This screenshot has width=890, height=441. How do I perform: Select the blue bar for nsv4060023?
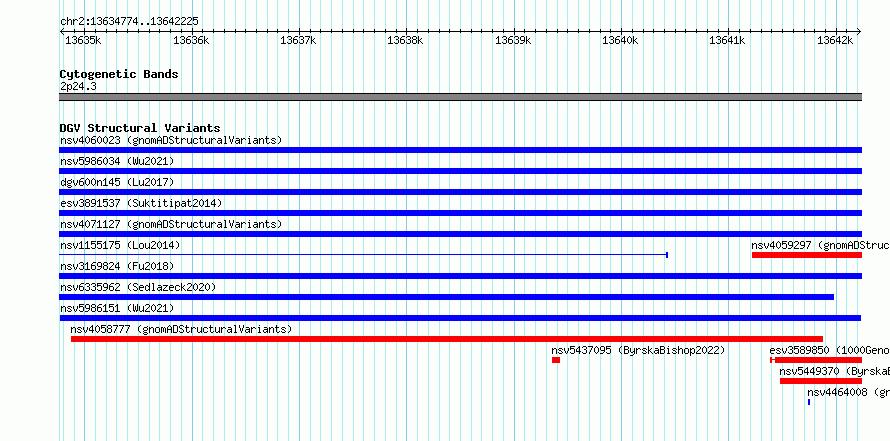pos(460,150)
